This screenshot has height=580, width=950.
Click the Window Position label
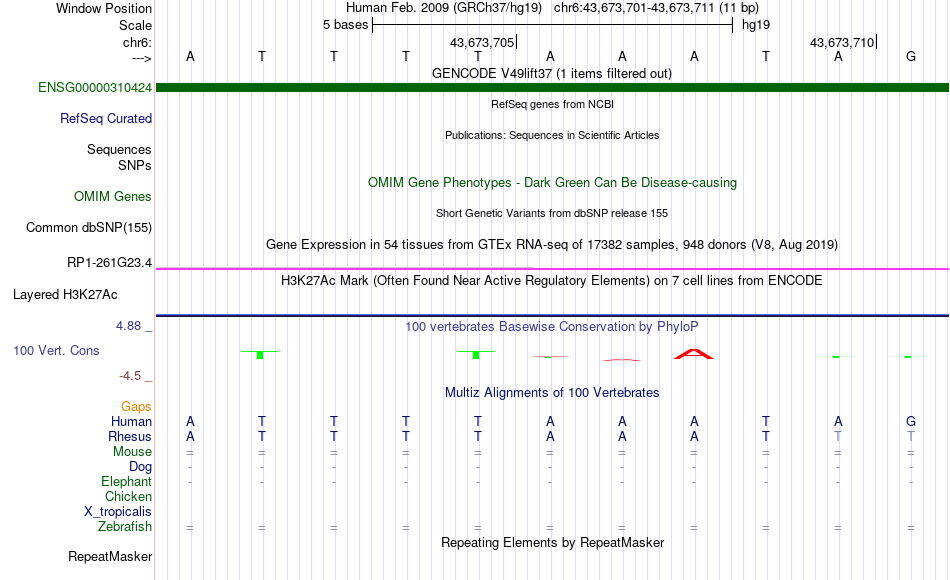(104, 8)
